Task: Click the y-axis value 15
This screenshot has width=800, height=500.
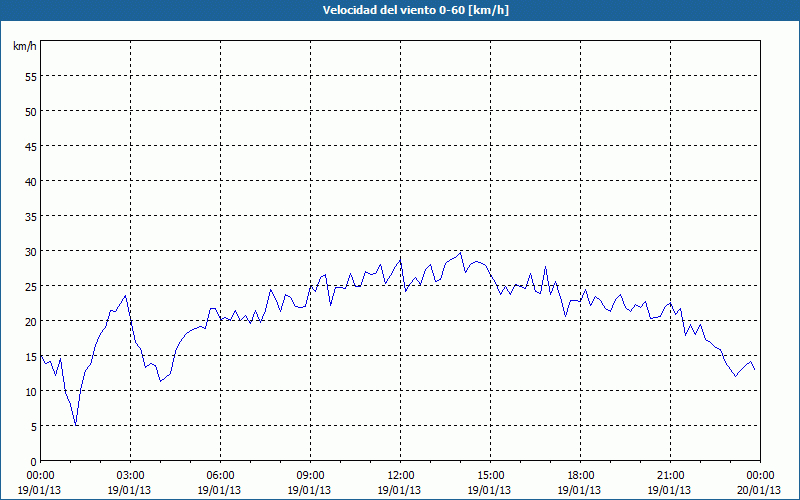Action: (x=31, y=356)
